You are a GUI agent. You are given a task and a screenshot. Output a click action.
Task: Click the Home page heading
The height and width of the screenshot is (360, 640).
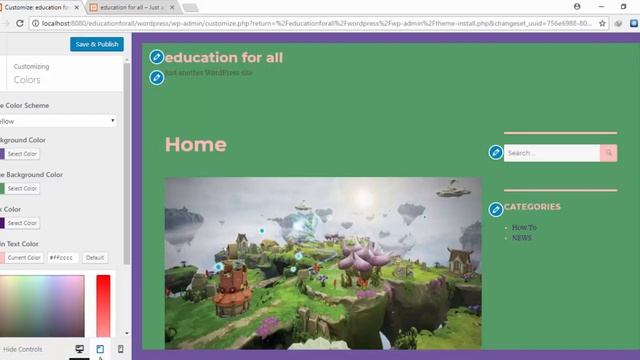[x=196, y=144]
